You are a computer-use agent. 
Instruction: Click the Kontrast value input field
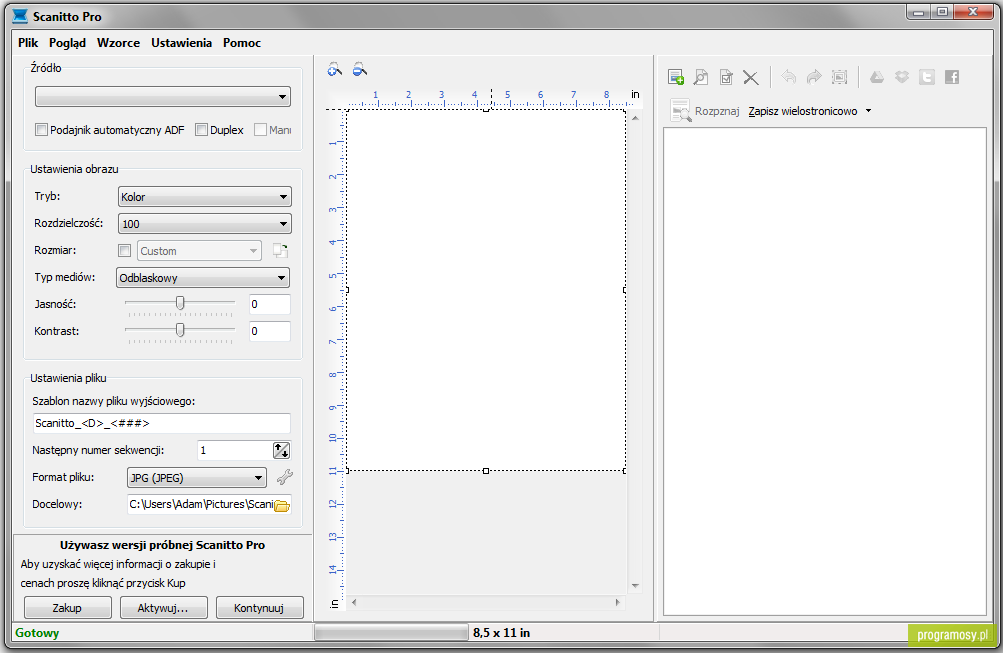tap(270, 331)
